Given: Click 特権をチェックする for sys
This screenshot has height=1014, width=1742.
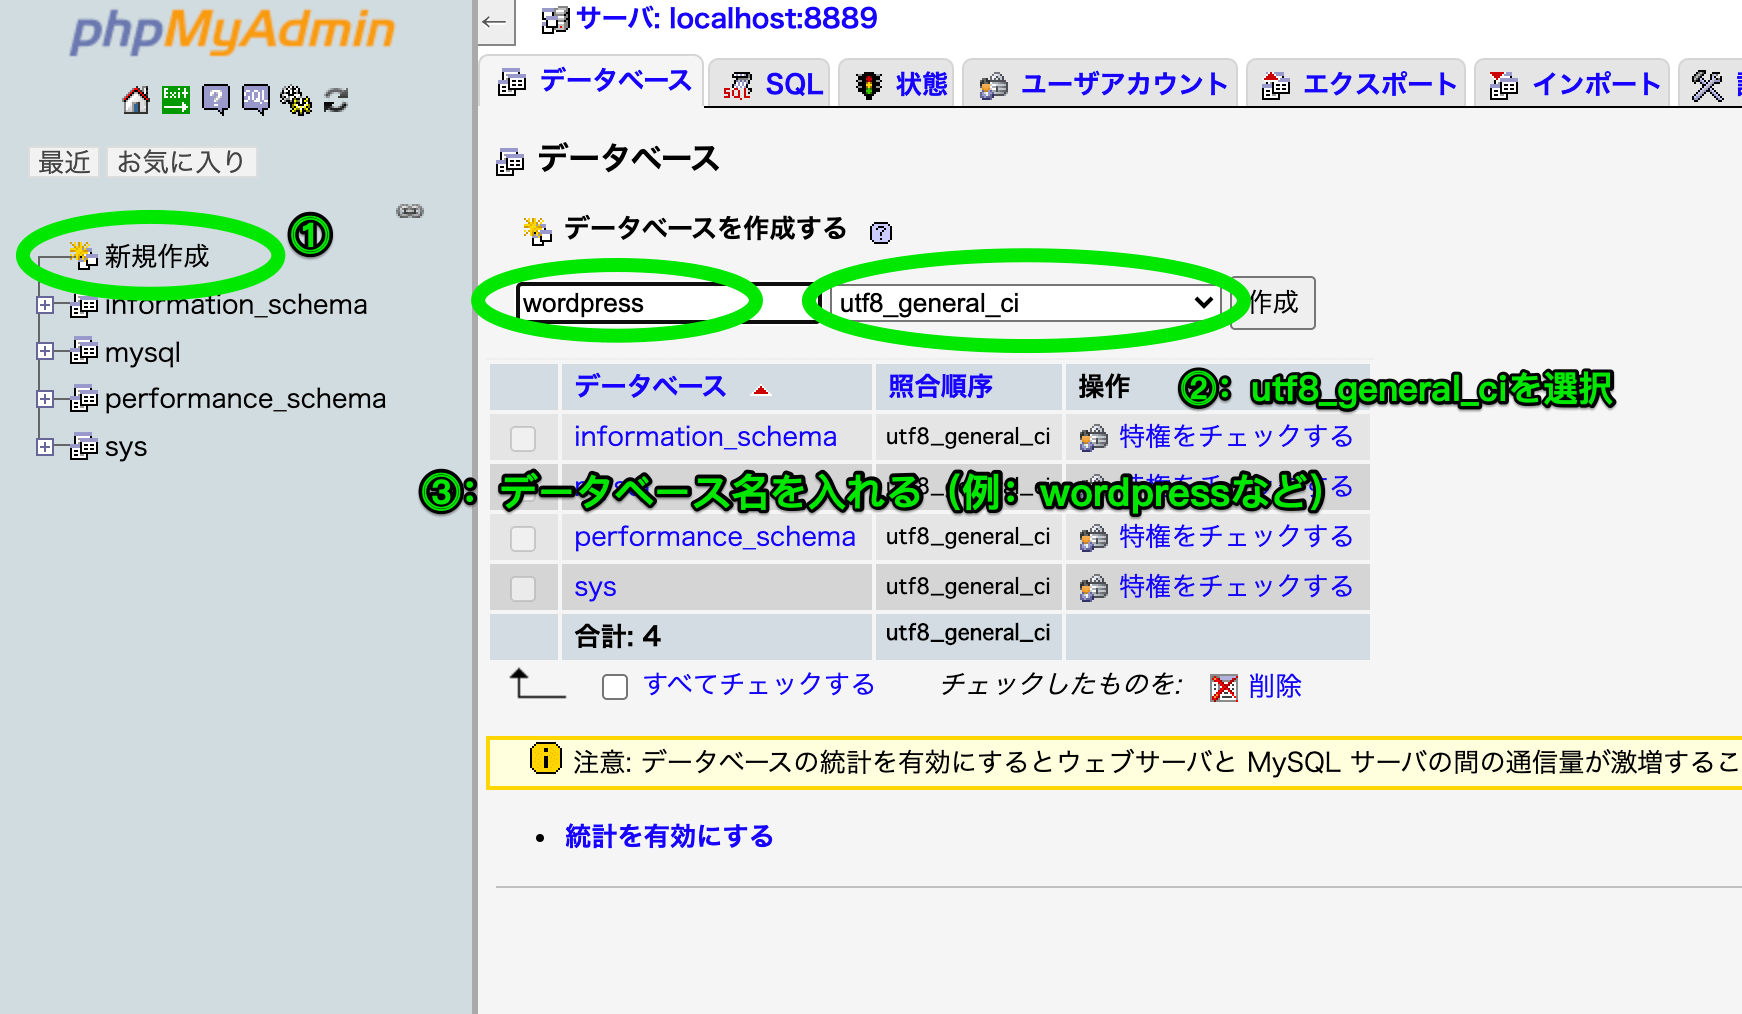Looking at the screenshot, I should click(x=1236, y=587).
